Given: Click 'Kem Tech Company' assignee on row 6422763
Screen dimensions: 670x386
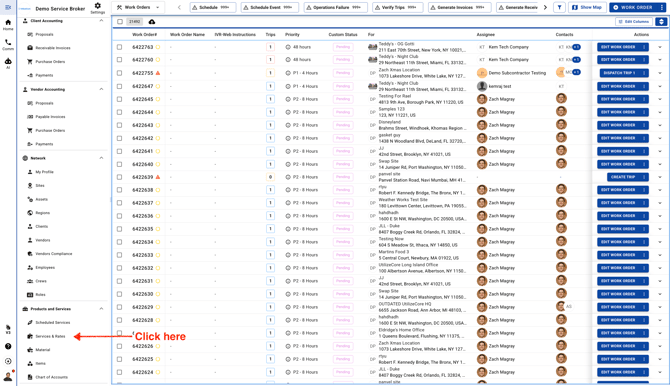Looking at the screenshot, I should [508, 47].
